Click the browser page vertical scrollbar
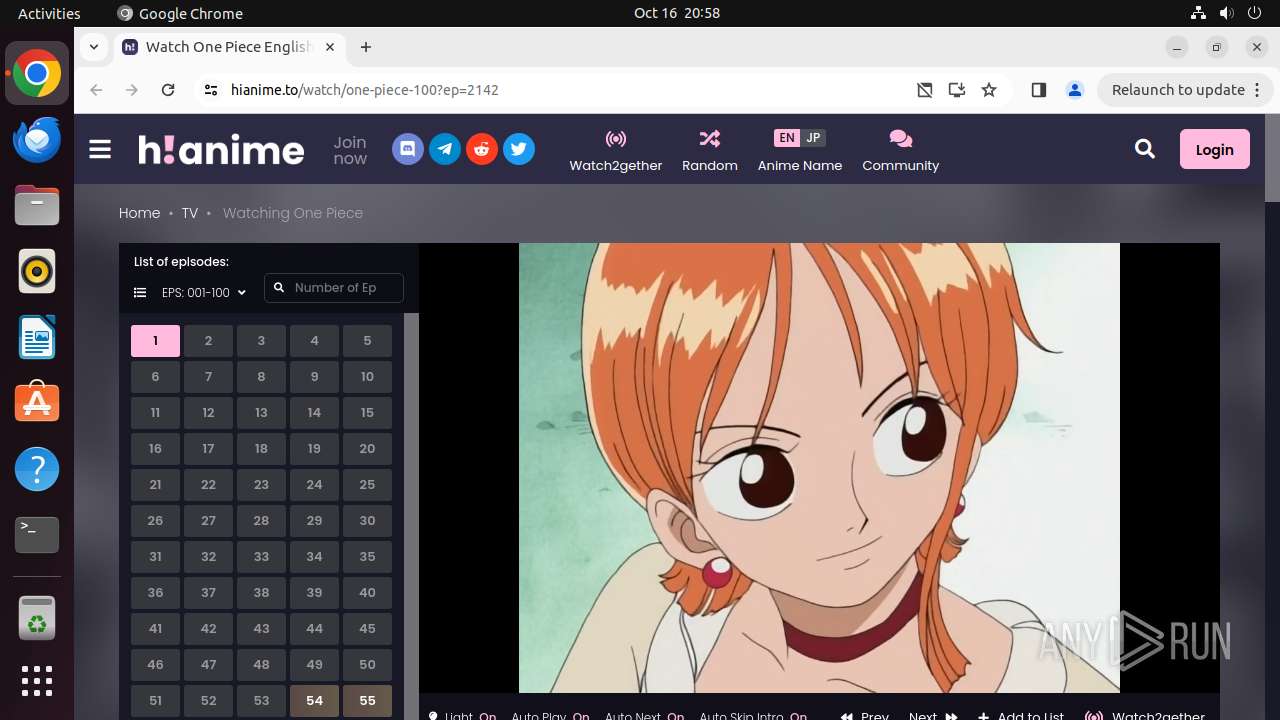Viewport: 1280px width, 720px height. [x=1272, y=158]
